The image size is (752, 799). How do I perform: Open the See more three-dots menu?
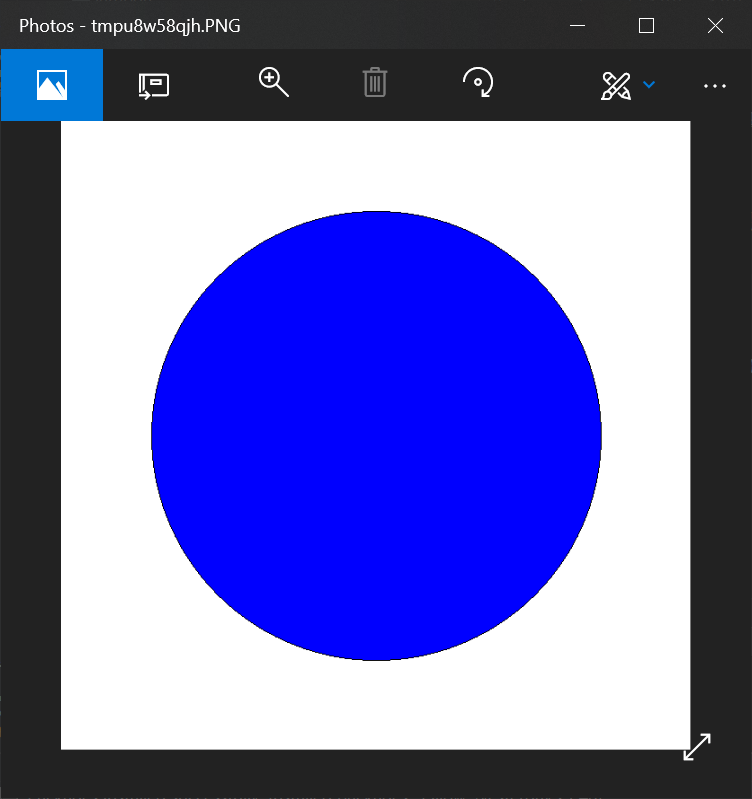coord(715,86)
